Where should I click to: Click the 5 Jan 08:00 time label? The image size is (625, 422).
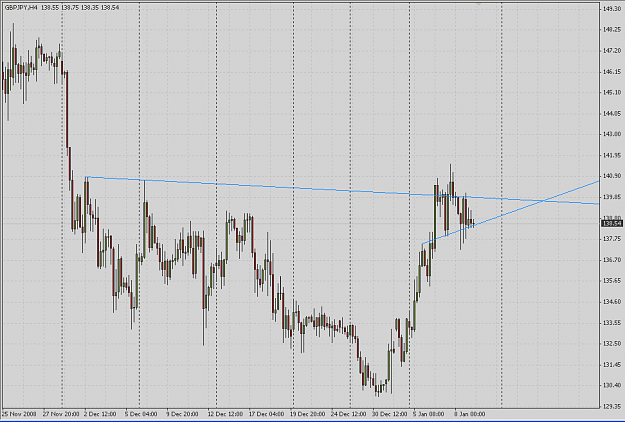(428, 414)
